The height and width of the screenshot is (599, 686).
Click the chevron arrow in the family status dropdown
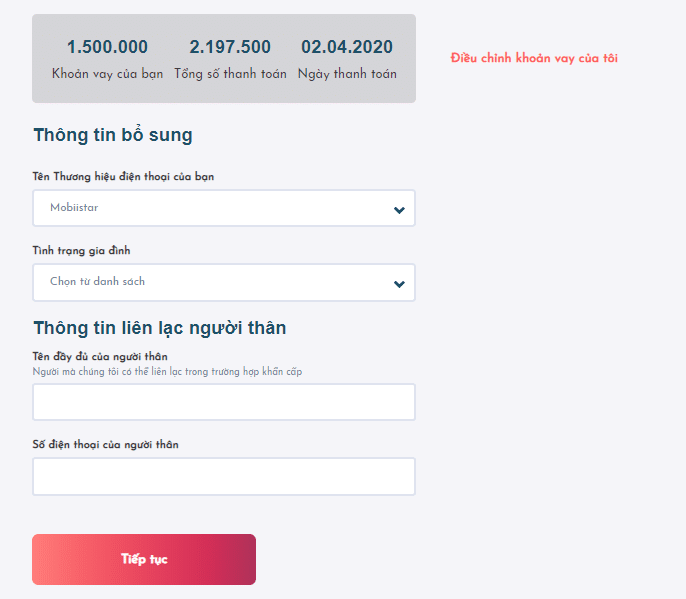[399, 283]
